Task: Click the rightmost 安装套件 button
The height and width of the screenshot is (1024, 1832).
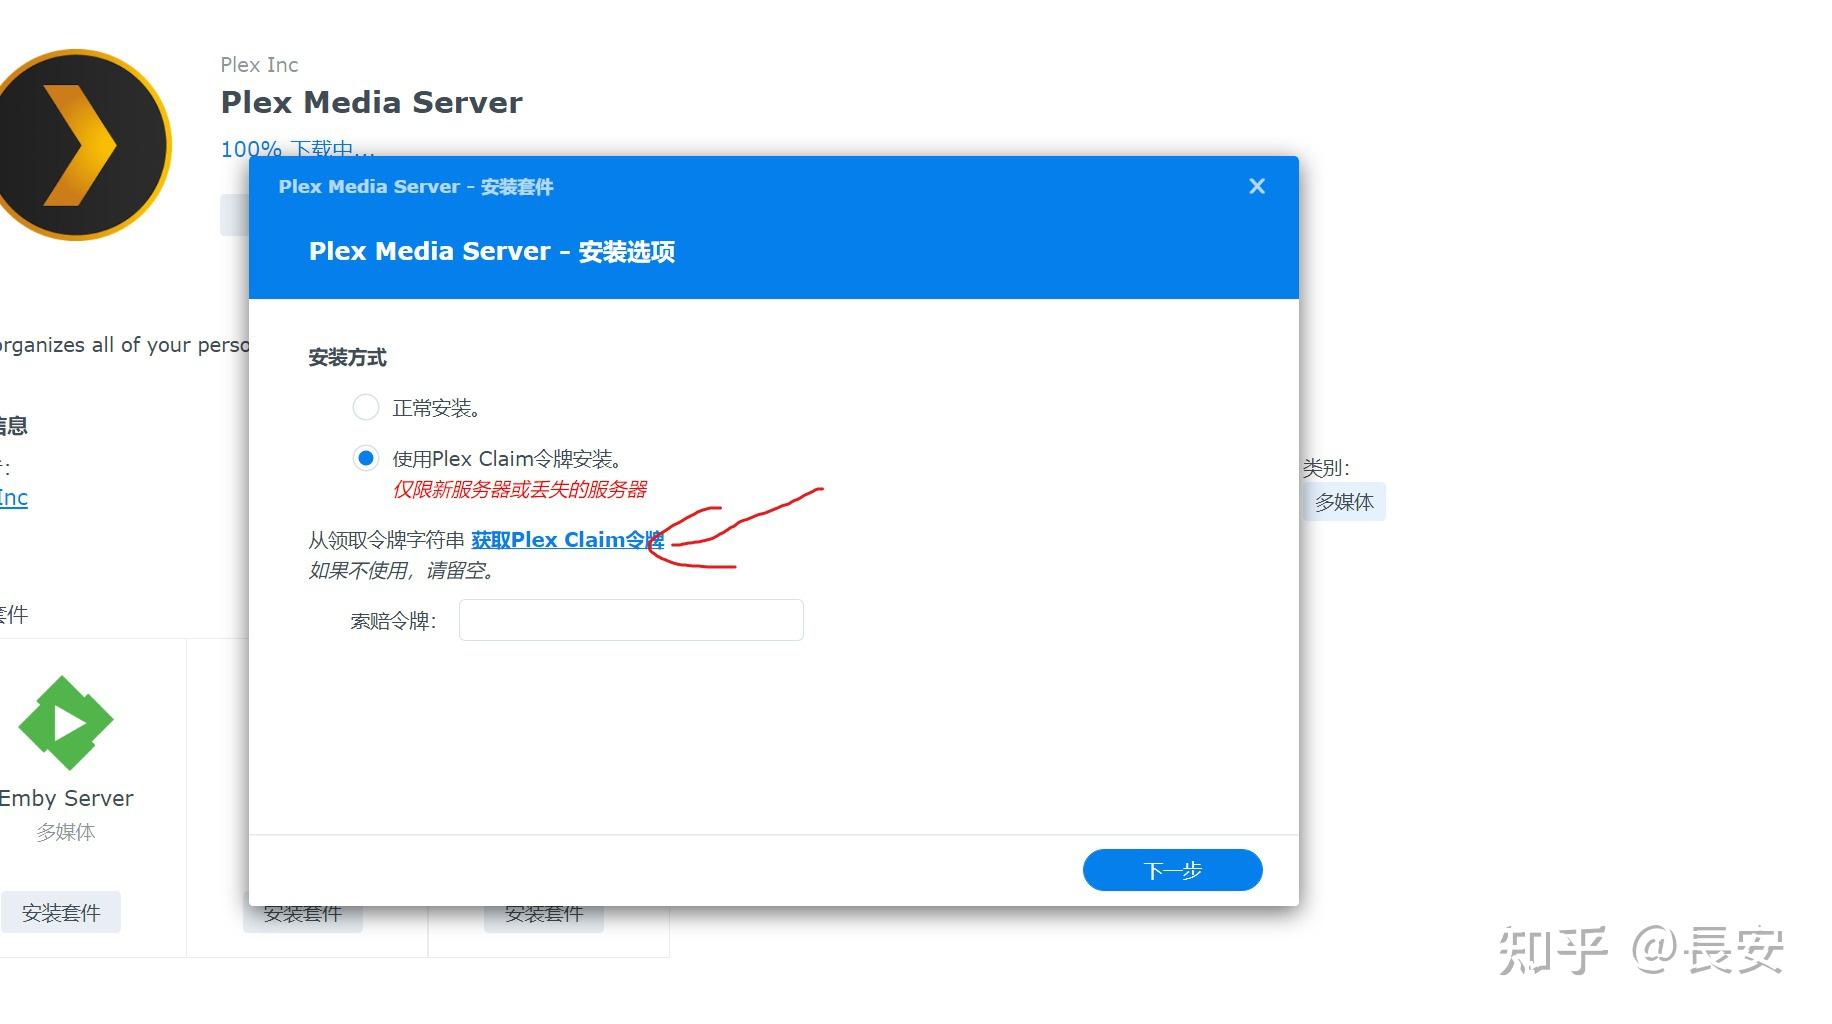Action: click(544, 913)
